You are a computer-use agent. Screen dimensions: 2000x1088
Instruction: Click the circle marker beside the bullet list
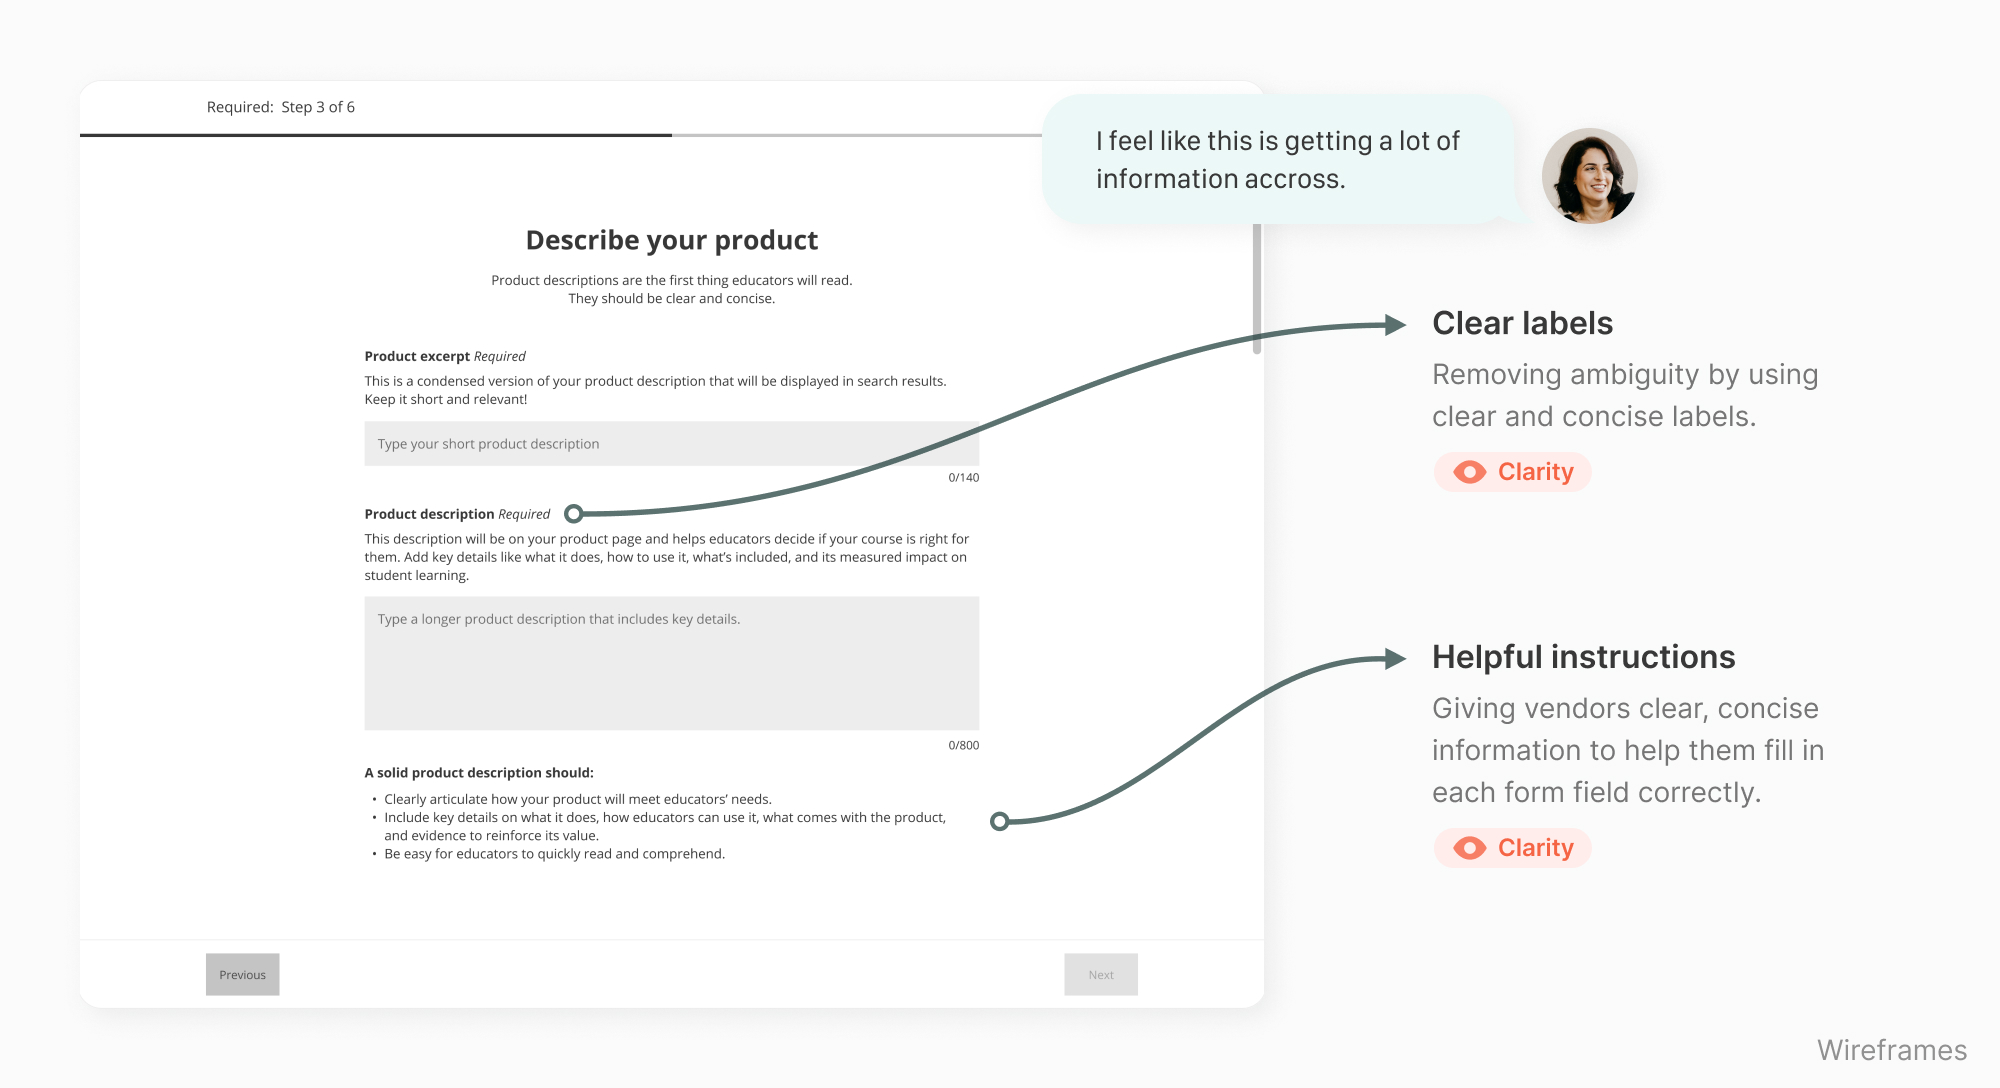(999, 821)
